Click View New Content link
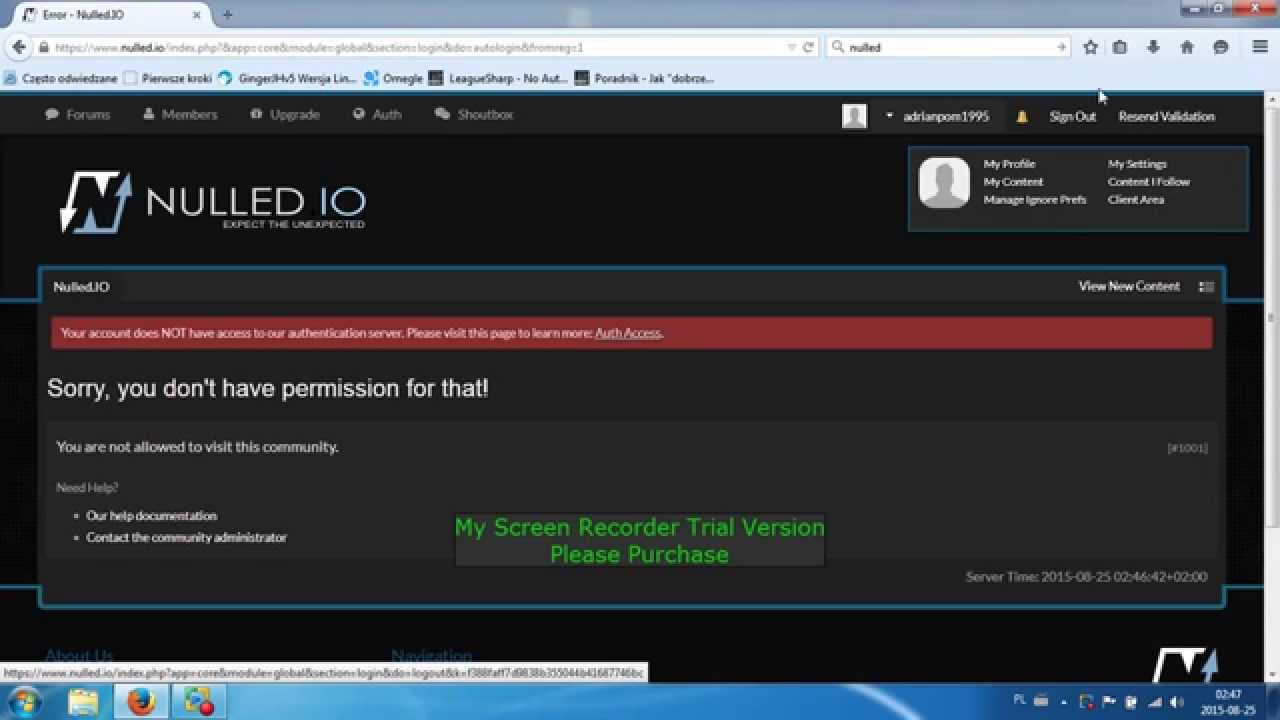The width and height of the screenshot is (1280, 720). coord(1129,286)
